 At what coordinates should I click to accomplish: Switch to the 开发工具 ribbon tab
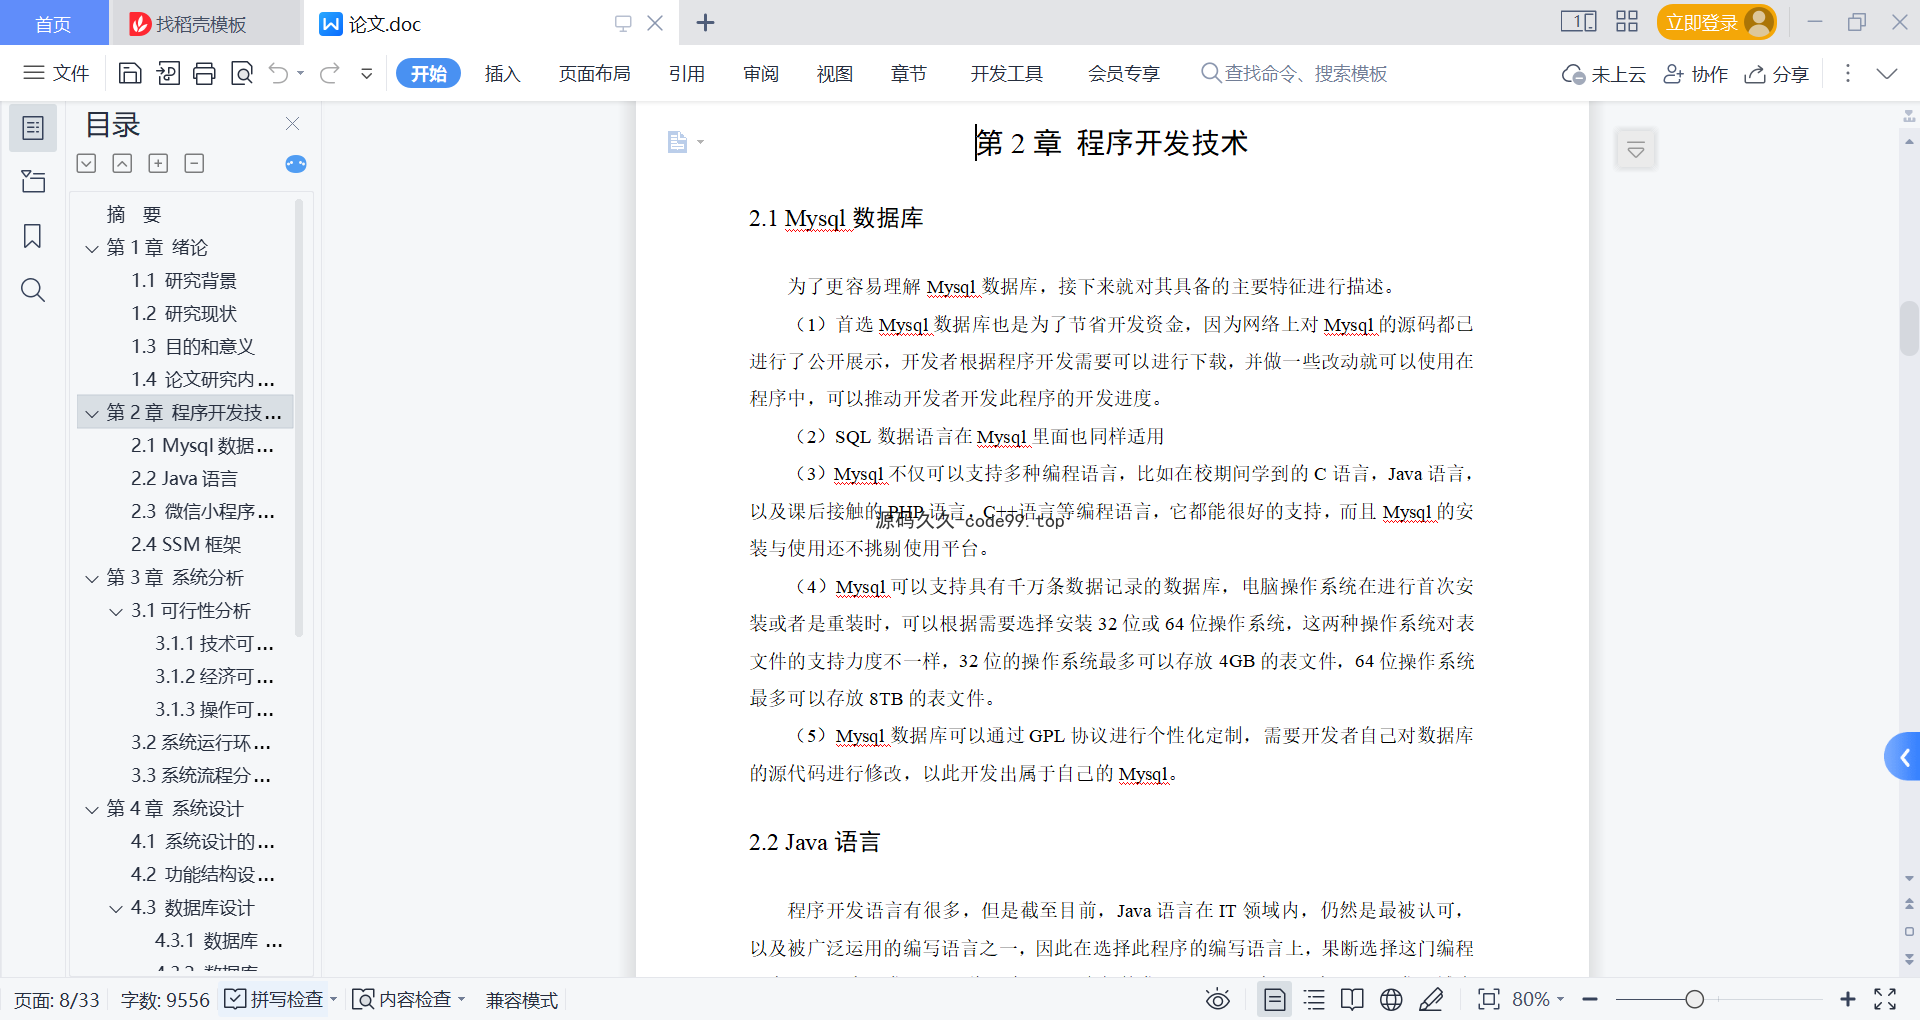click(x=1006, y=74)
